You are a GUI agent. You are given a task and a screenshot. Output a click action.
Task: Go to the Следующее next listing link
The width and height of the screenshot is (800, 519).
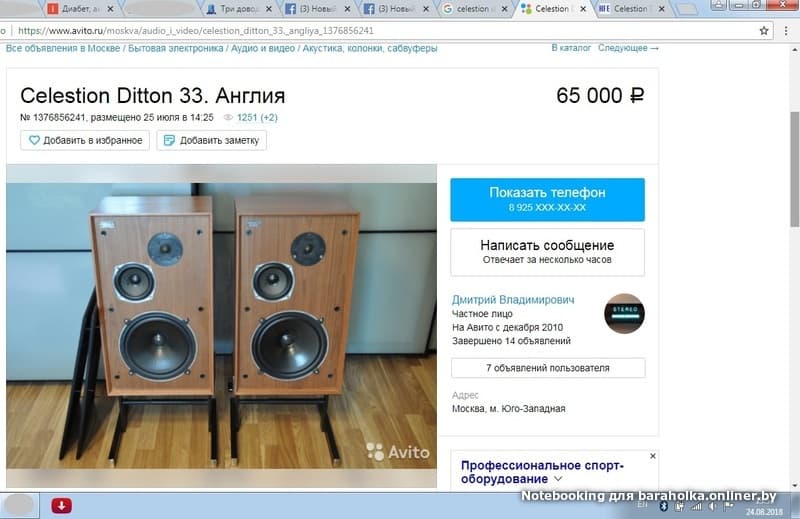tap(629, 48)
